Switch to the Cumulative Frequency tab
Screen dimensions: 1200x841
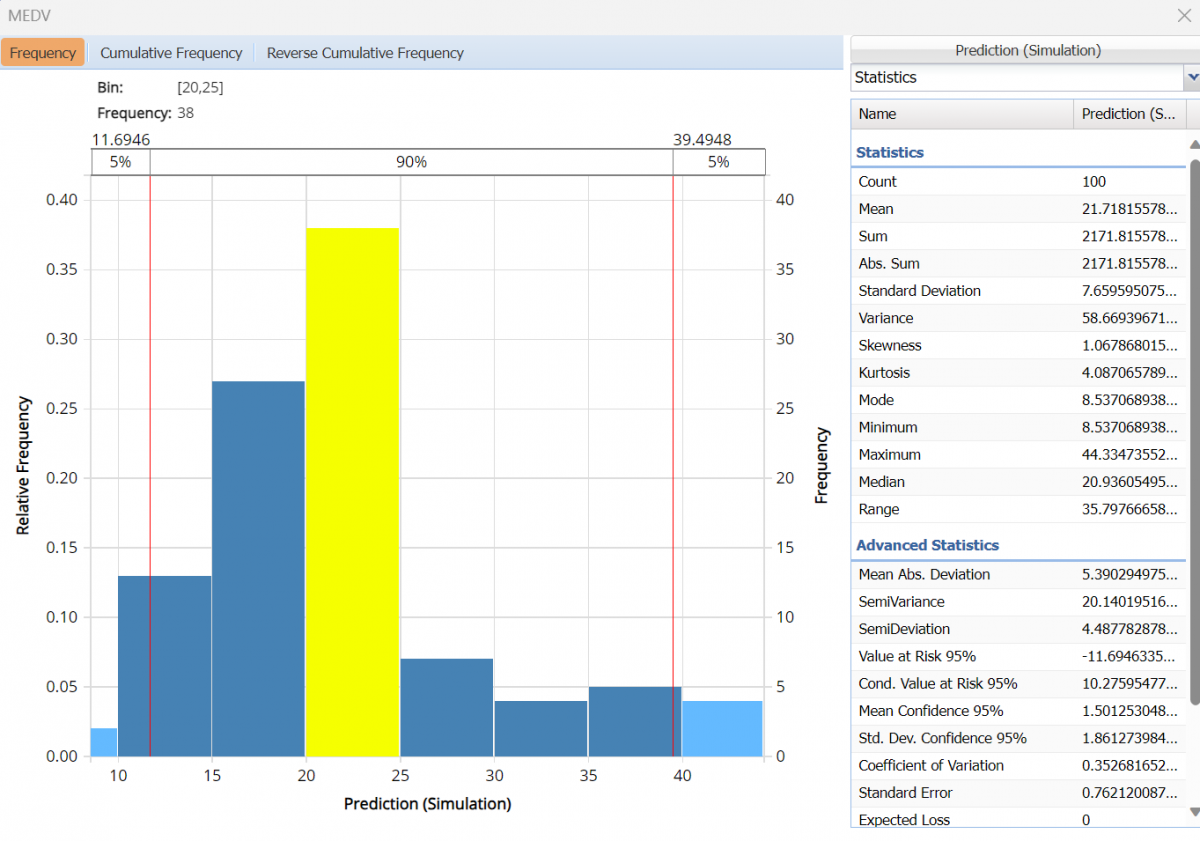pos(171,53)
